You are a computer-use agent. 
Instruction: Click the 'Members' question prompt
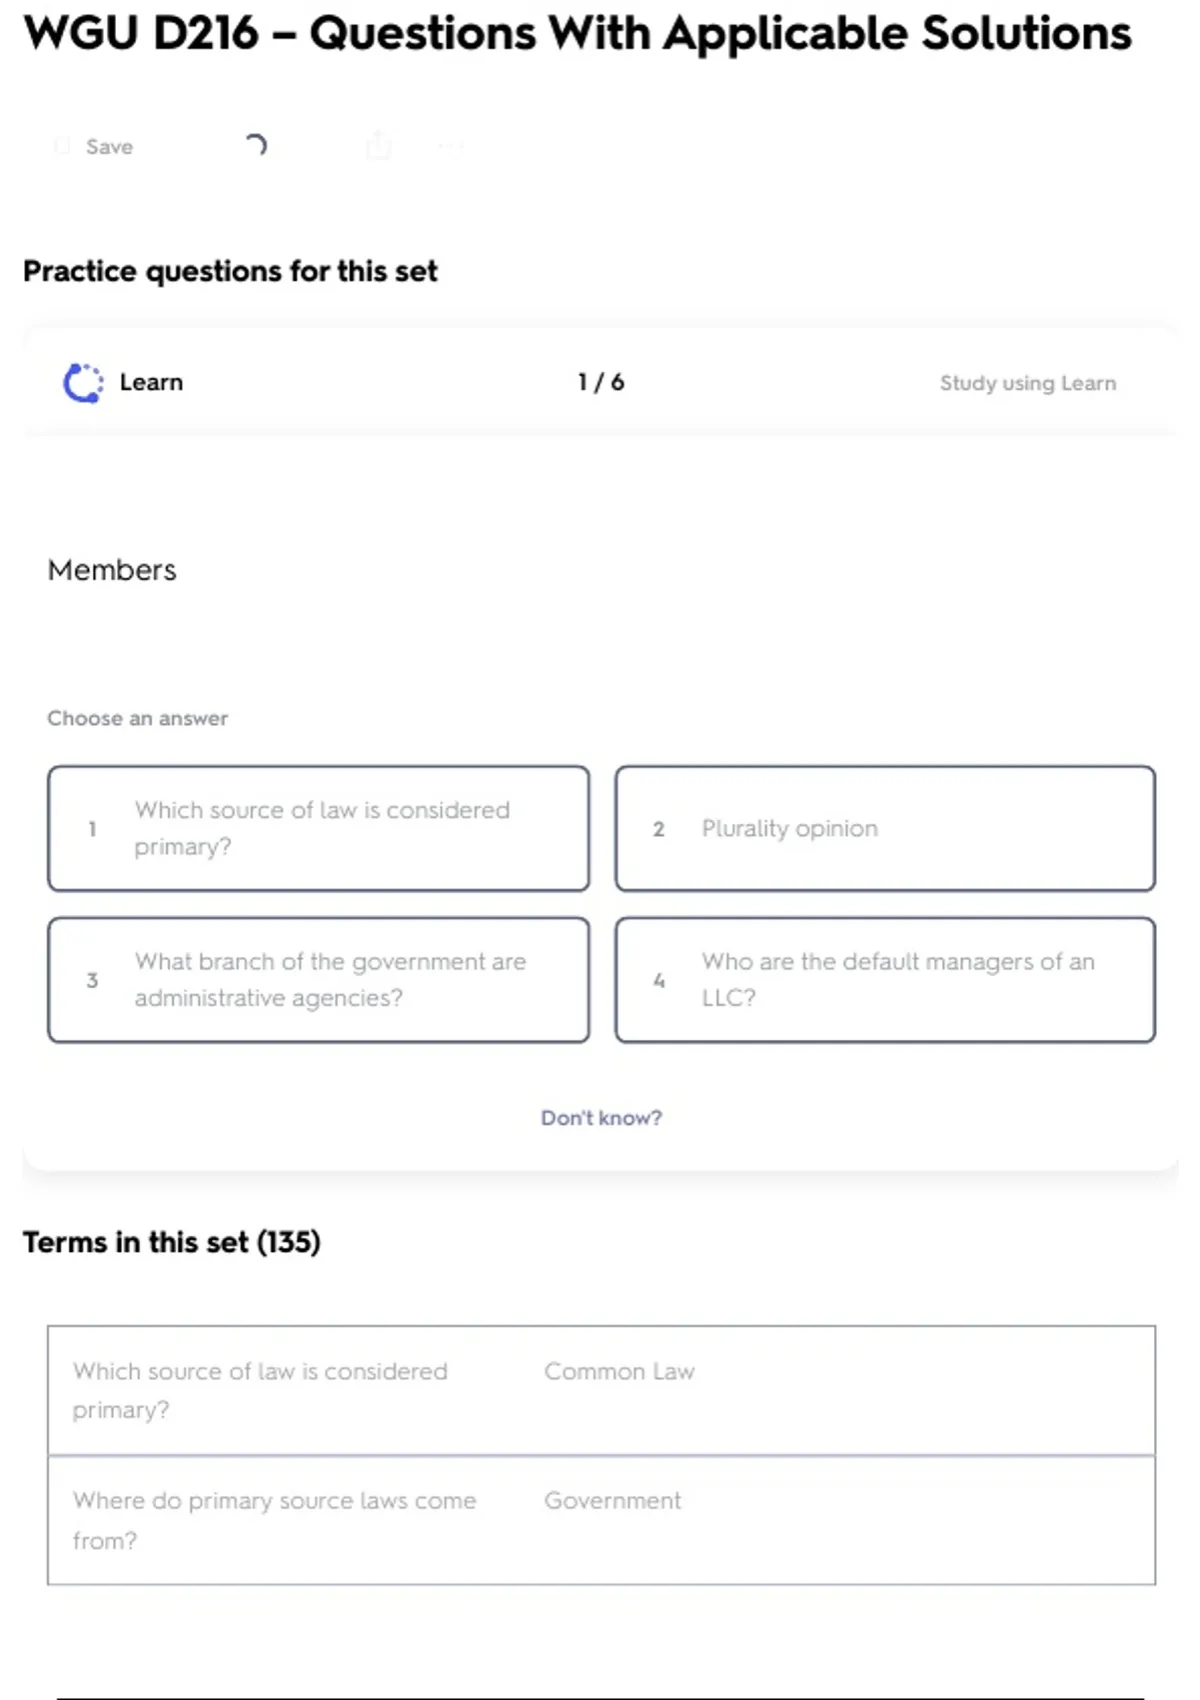112,570
